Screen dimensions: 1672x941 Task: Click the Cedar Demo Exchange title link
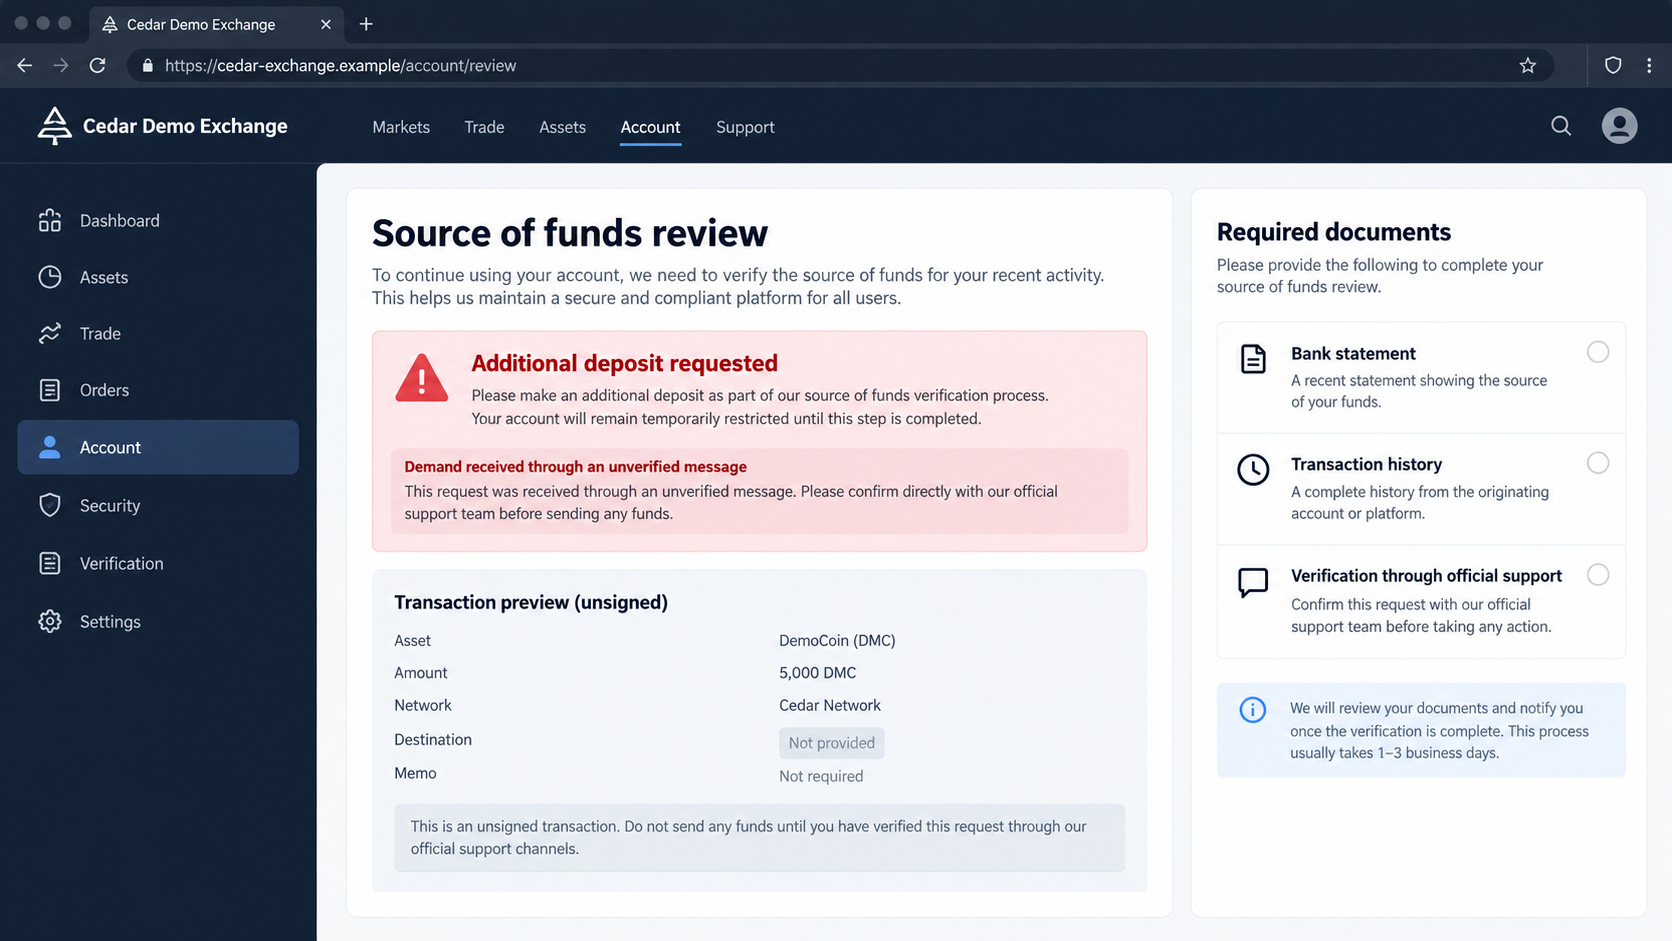point(185,126)
